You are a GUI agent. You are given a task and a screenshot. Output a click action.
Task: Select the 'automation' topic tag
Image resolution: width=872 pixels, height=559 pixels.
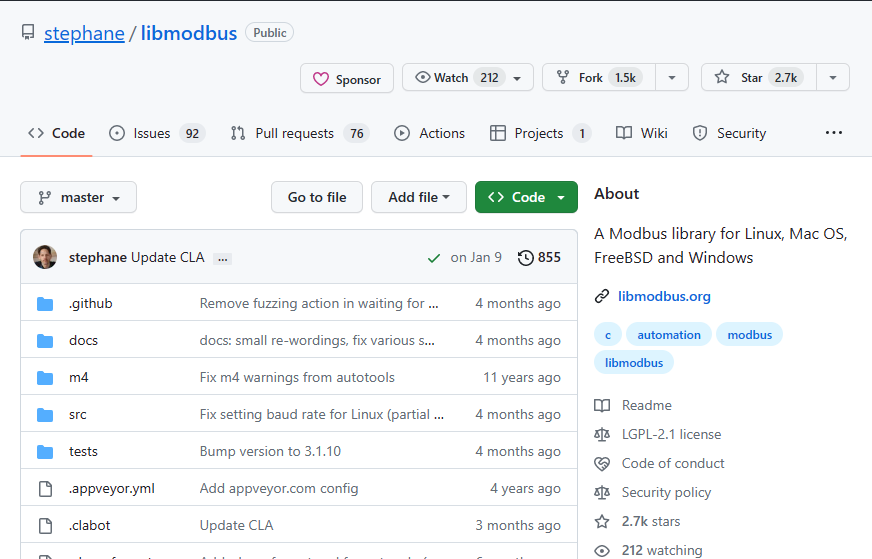click(668, 335)
